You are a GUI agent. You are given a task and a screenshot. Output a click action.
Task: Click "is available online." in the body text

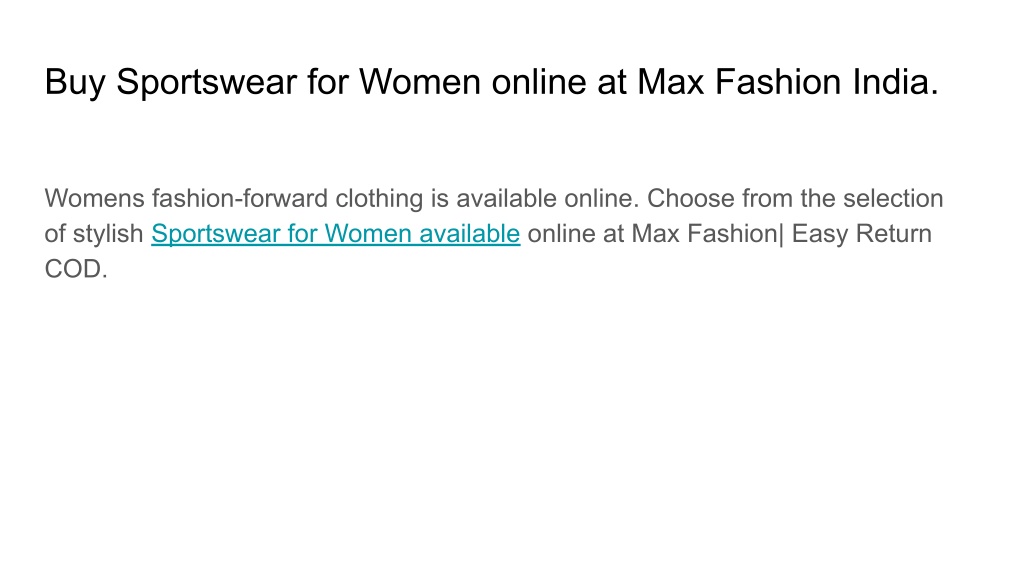click(x=535, y=199)
